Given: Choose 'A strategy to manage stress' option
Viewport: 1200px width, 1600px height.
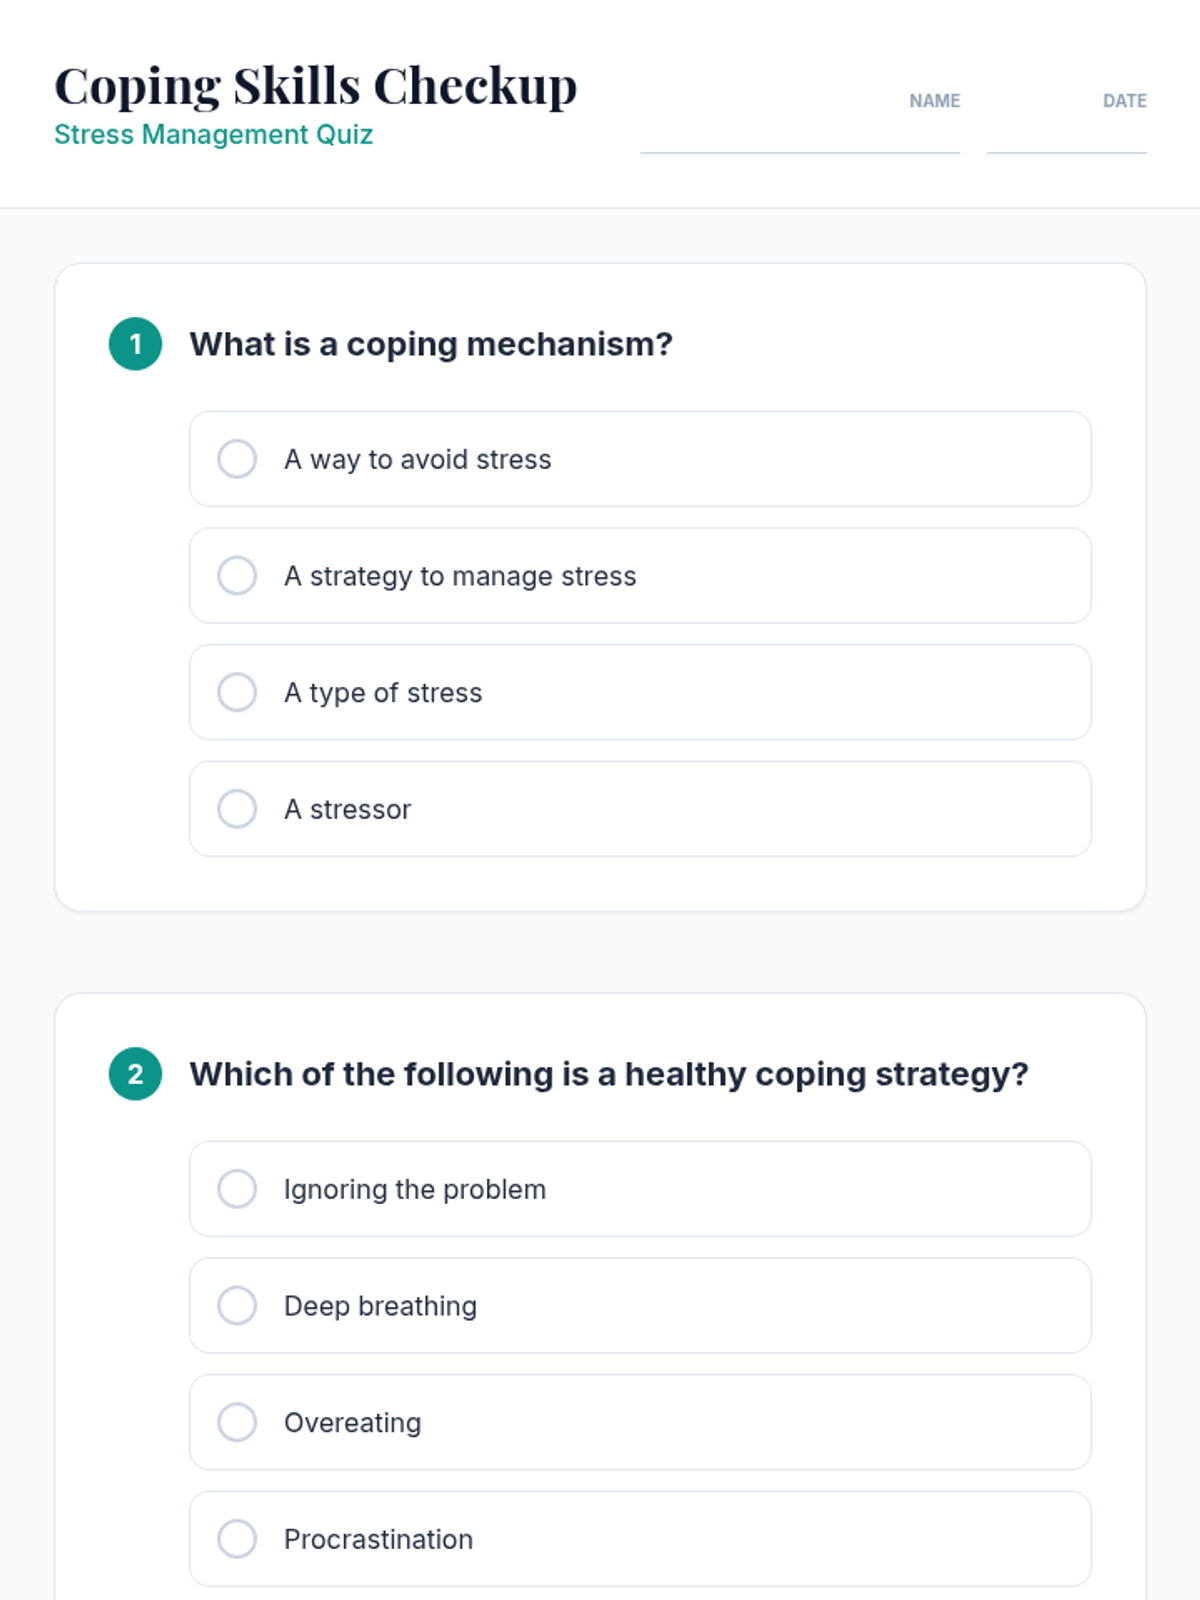Looking at the screenshot, I should coord(237,576).
